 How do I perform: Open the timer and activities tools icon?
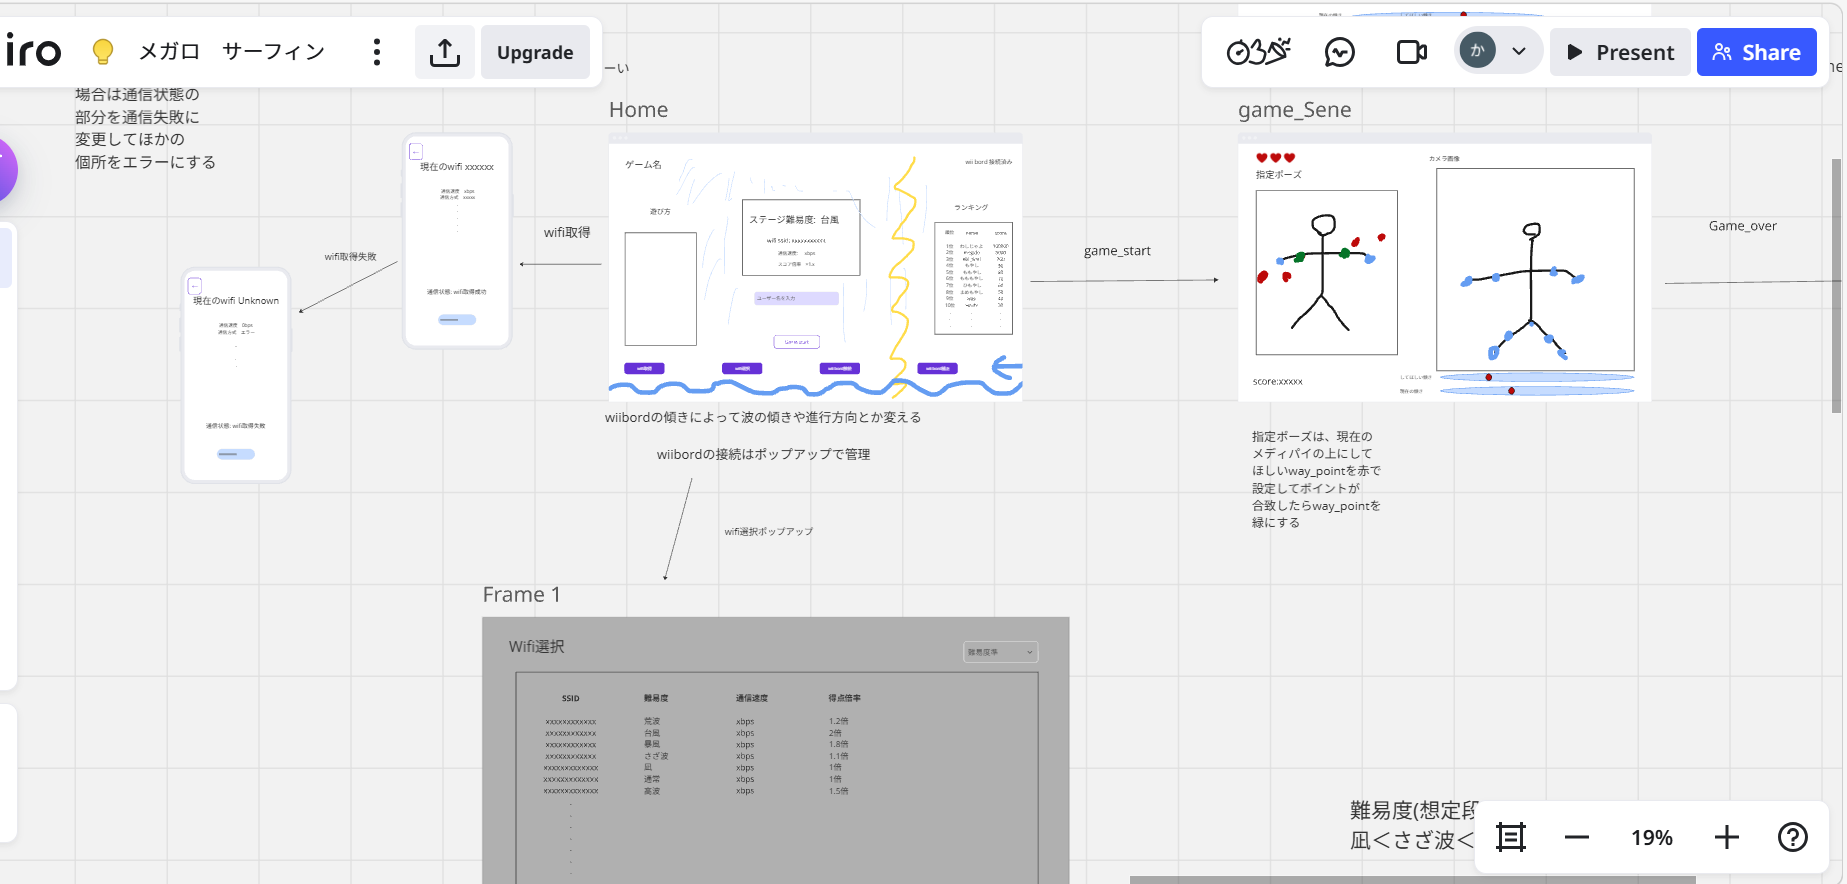pos(1258,52)
